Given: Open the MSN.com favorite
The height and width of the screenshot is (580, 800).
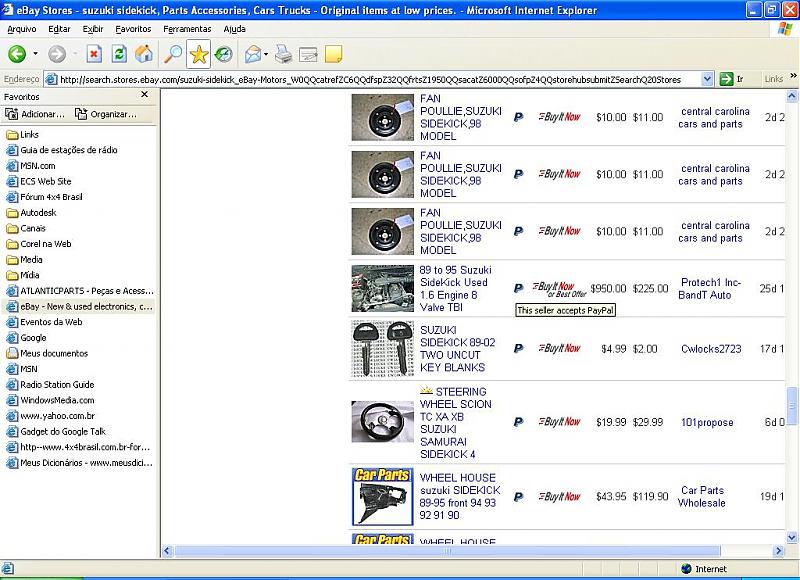Looking at the screenshot, I should pyautogui.click(x=31, y=166).
